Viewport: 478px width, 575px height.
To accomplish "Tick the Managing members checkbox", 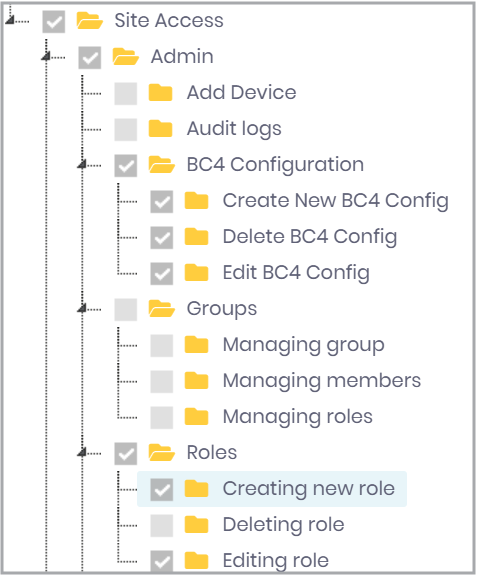I will coord(161,381).
